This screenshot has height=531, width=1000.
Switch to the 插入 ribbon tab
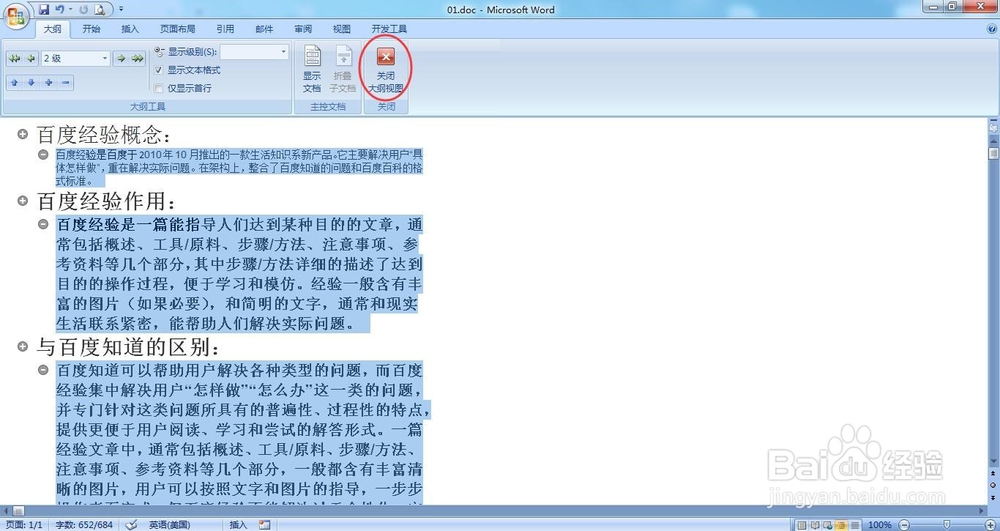point(130,29)
